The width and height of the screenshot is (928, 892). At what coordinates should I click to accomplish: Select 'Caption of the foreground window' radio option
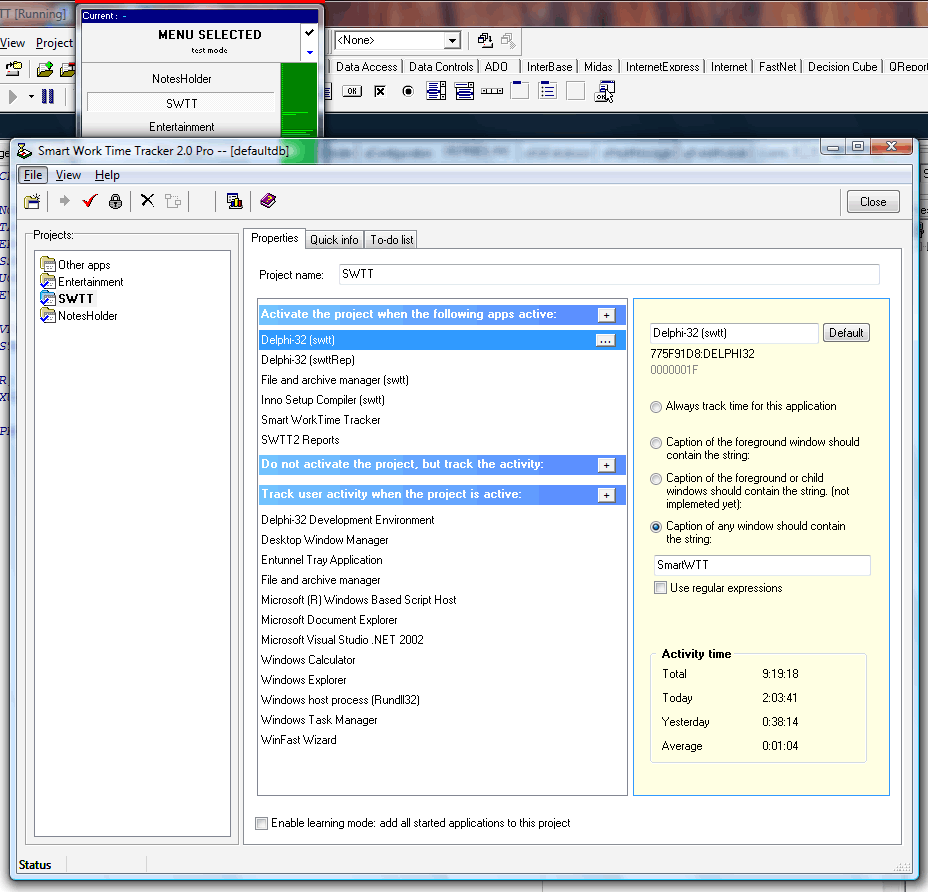tap(656, 443)
